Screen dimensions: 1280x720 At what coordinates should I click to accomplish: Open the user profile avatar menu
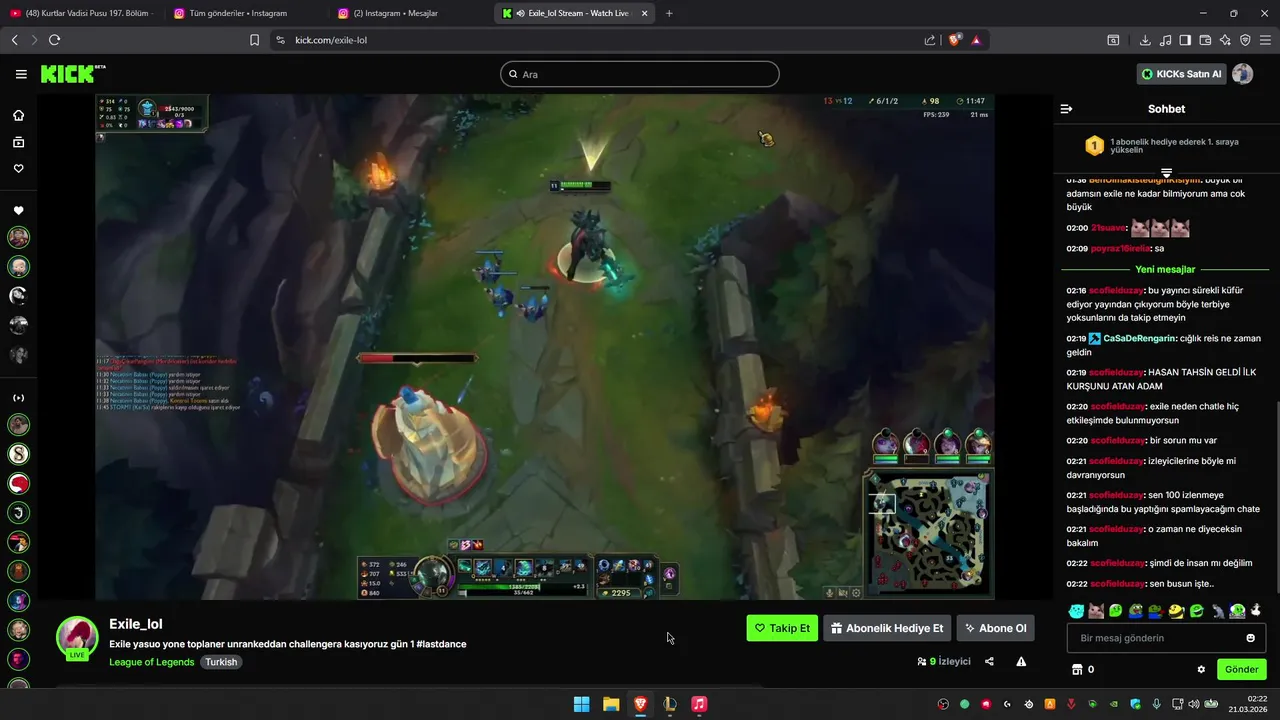(1243, 74)
